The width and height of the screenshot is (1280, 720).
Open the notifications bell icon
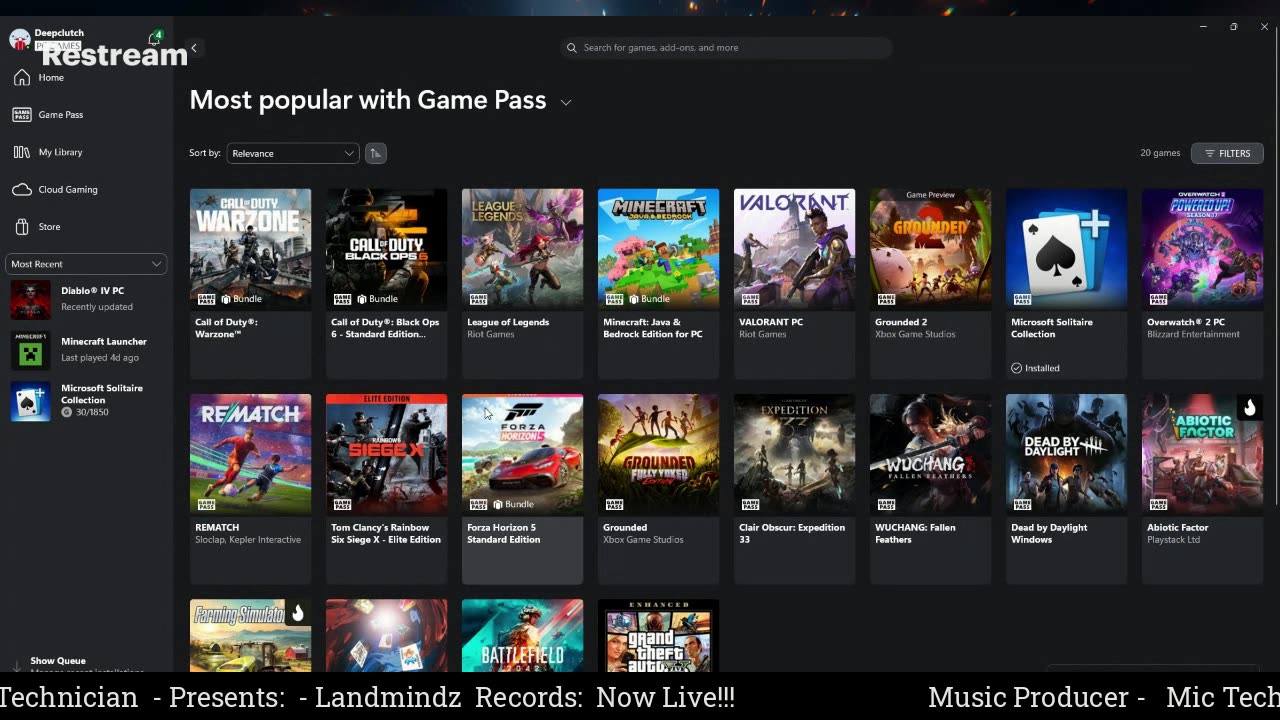154,39
